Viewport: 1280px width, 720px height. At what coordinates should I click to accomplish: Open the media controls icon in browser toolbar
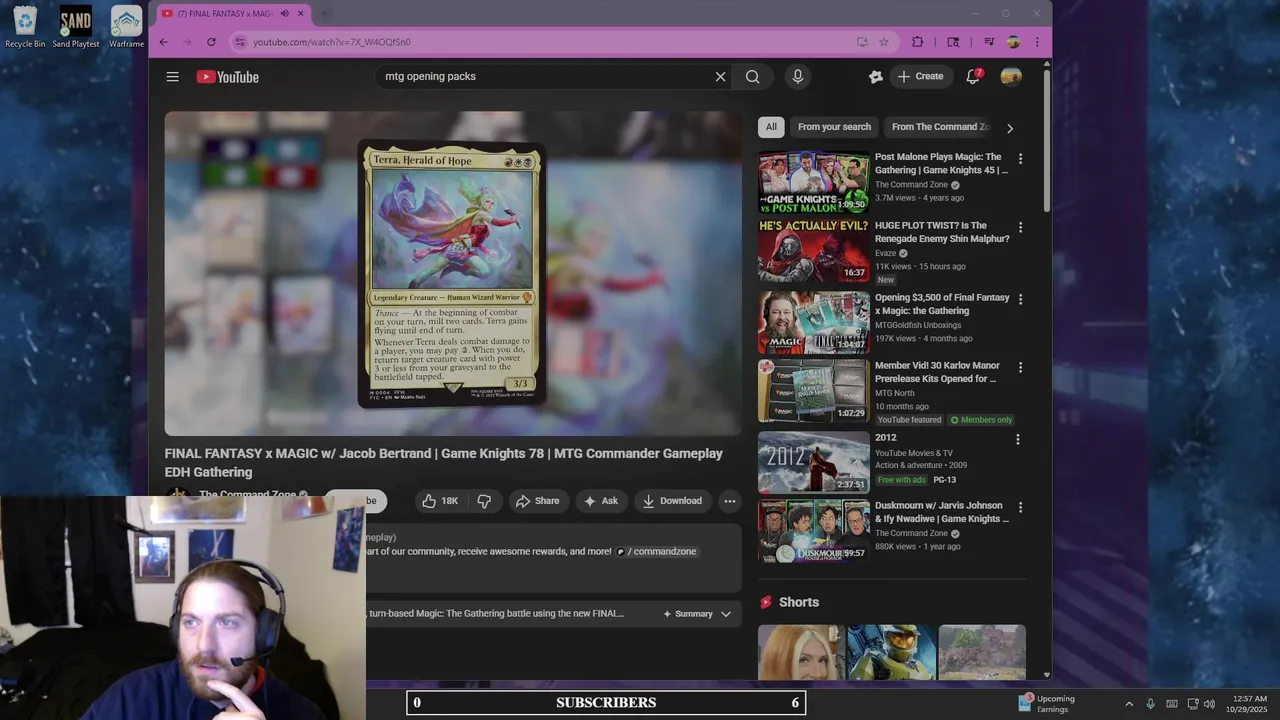pyautogui.click(x=989, y=42)
